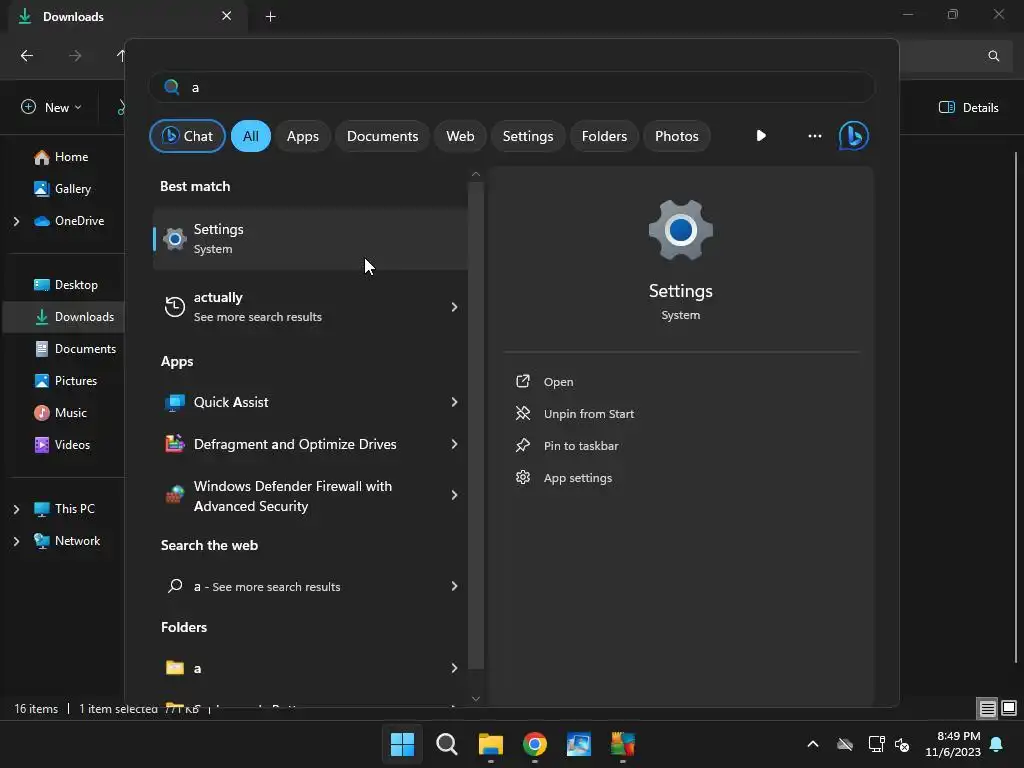Click the muted volume tray icon
The width and height of the screenshot is (1024, 768).
point(902,744)
